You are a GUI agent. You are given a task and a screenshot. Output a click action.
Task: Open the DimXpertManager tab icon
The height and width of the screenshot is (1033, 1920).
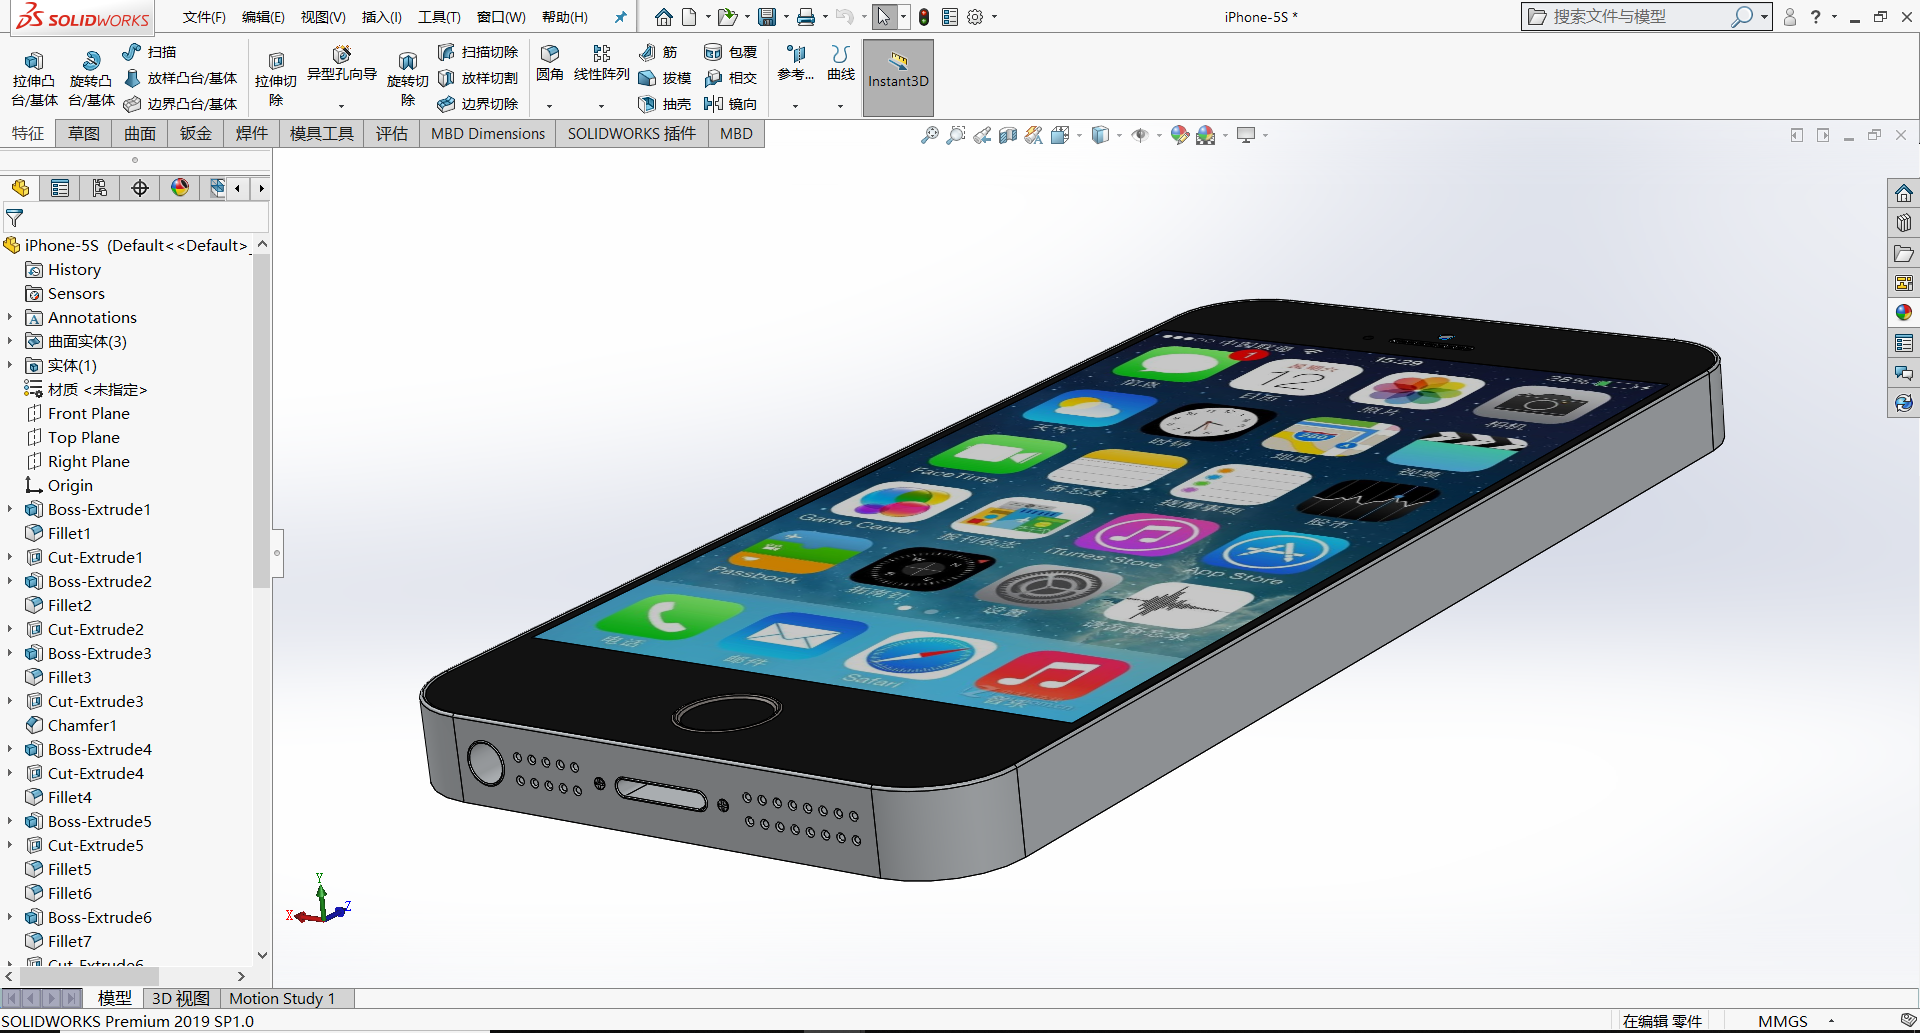point(140,188)
